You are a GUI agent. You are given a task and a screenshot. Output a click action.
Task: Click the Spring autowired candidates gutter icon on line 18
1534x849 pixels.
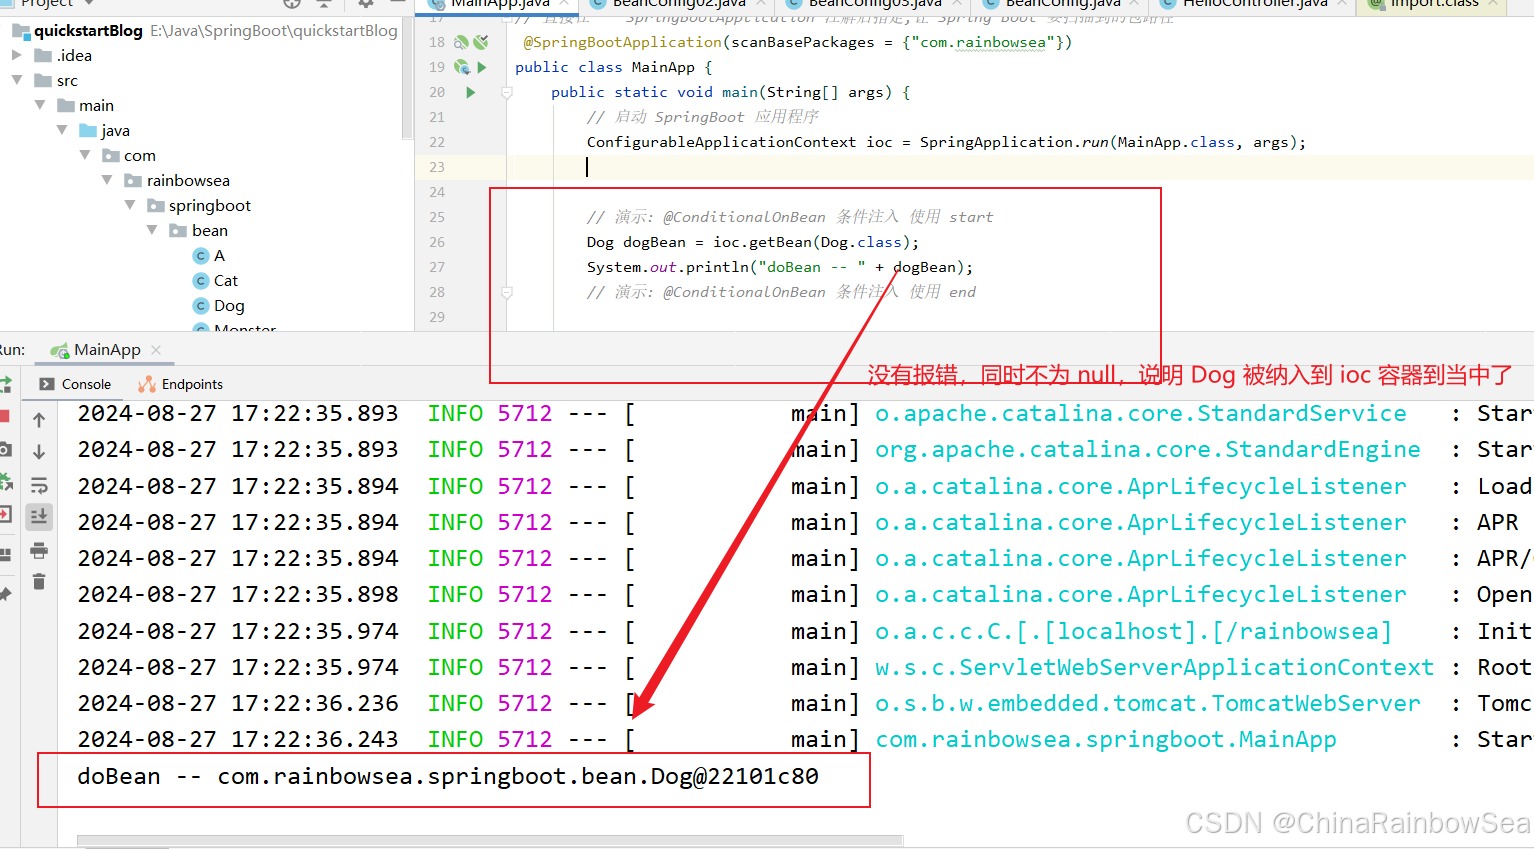tap(481, 42)
